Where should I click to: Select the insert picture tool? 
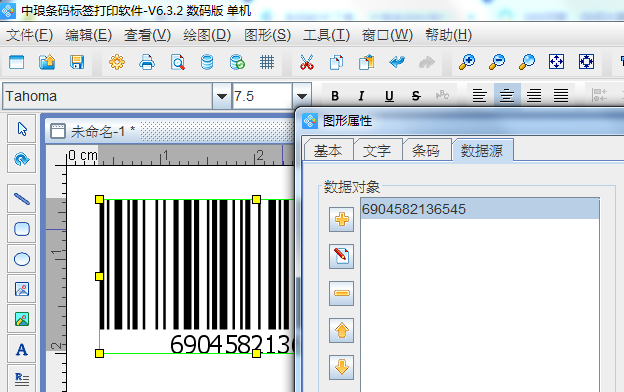tap(22, 289)
